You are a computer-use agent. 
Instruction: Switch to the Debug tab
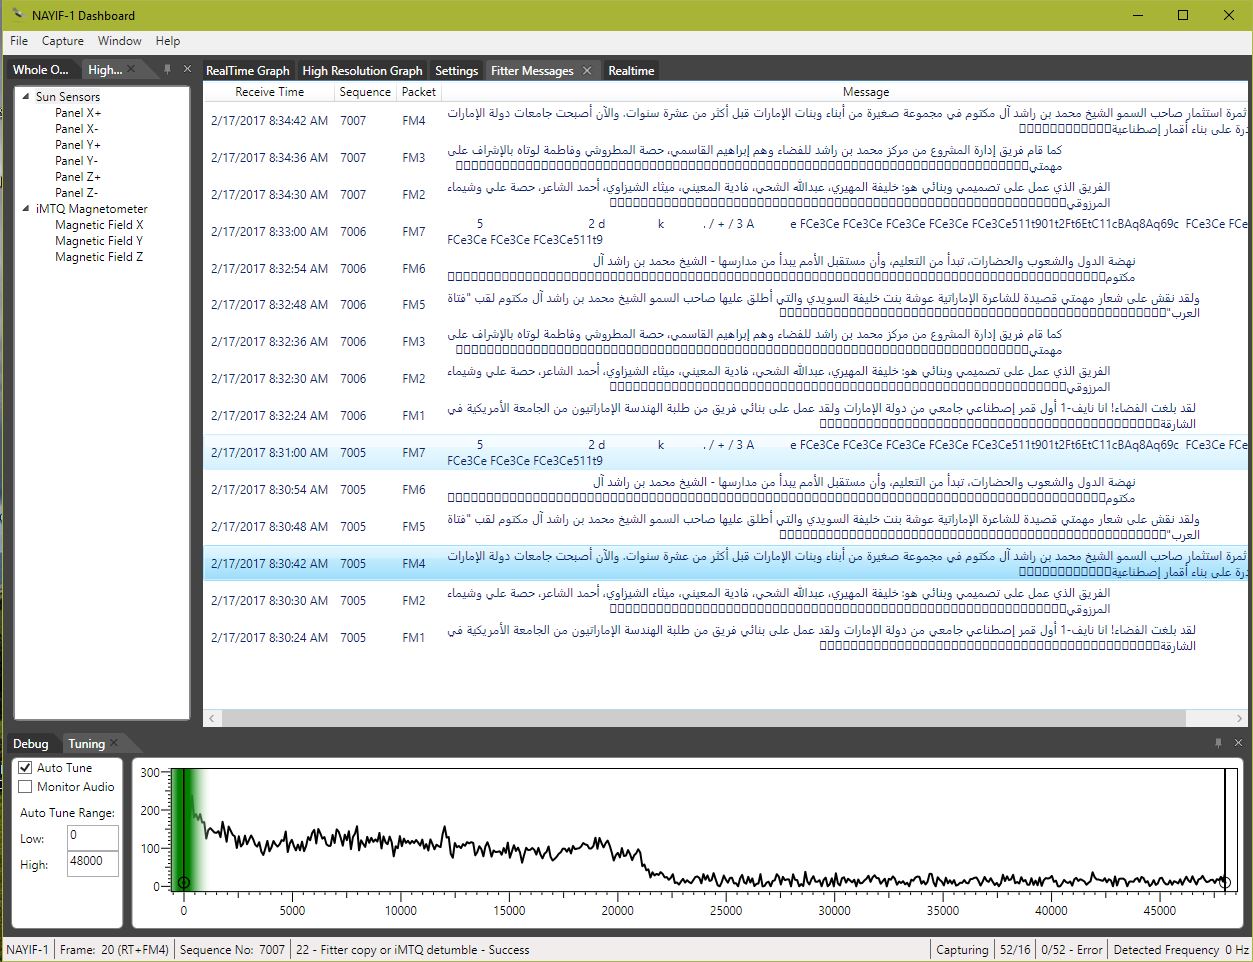pyautogui.click(x=31, y=744)
